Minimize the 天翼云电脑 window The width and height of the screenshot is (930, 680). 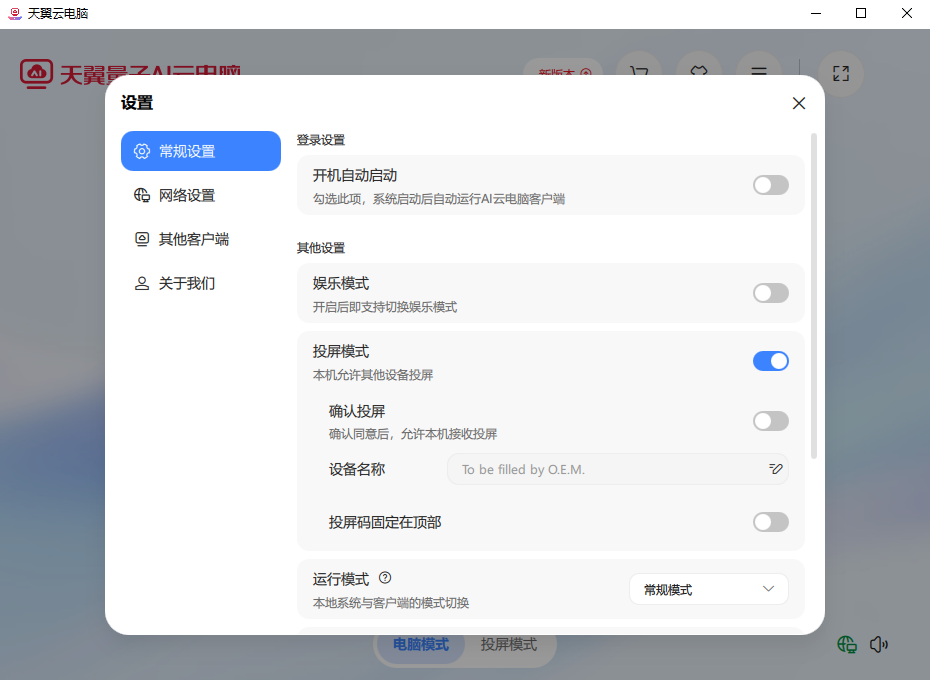click(x=816, y=13)
